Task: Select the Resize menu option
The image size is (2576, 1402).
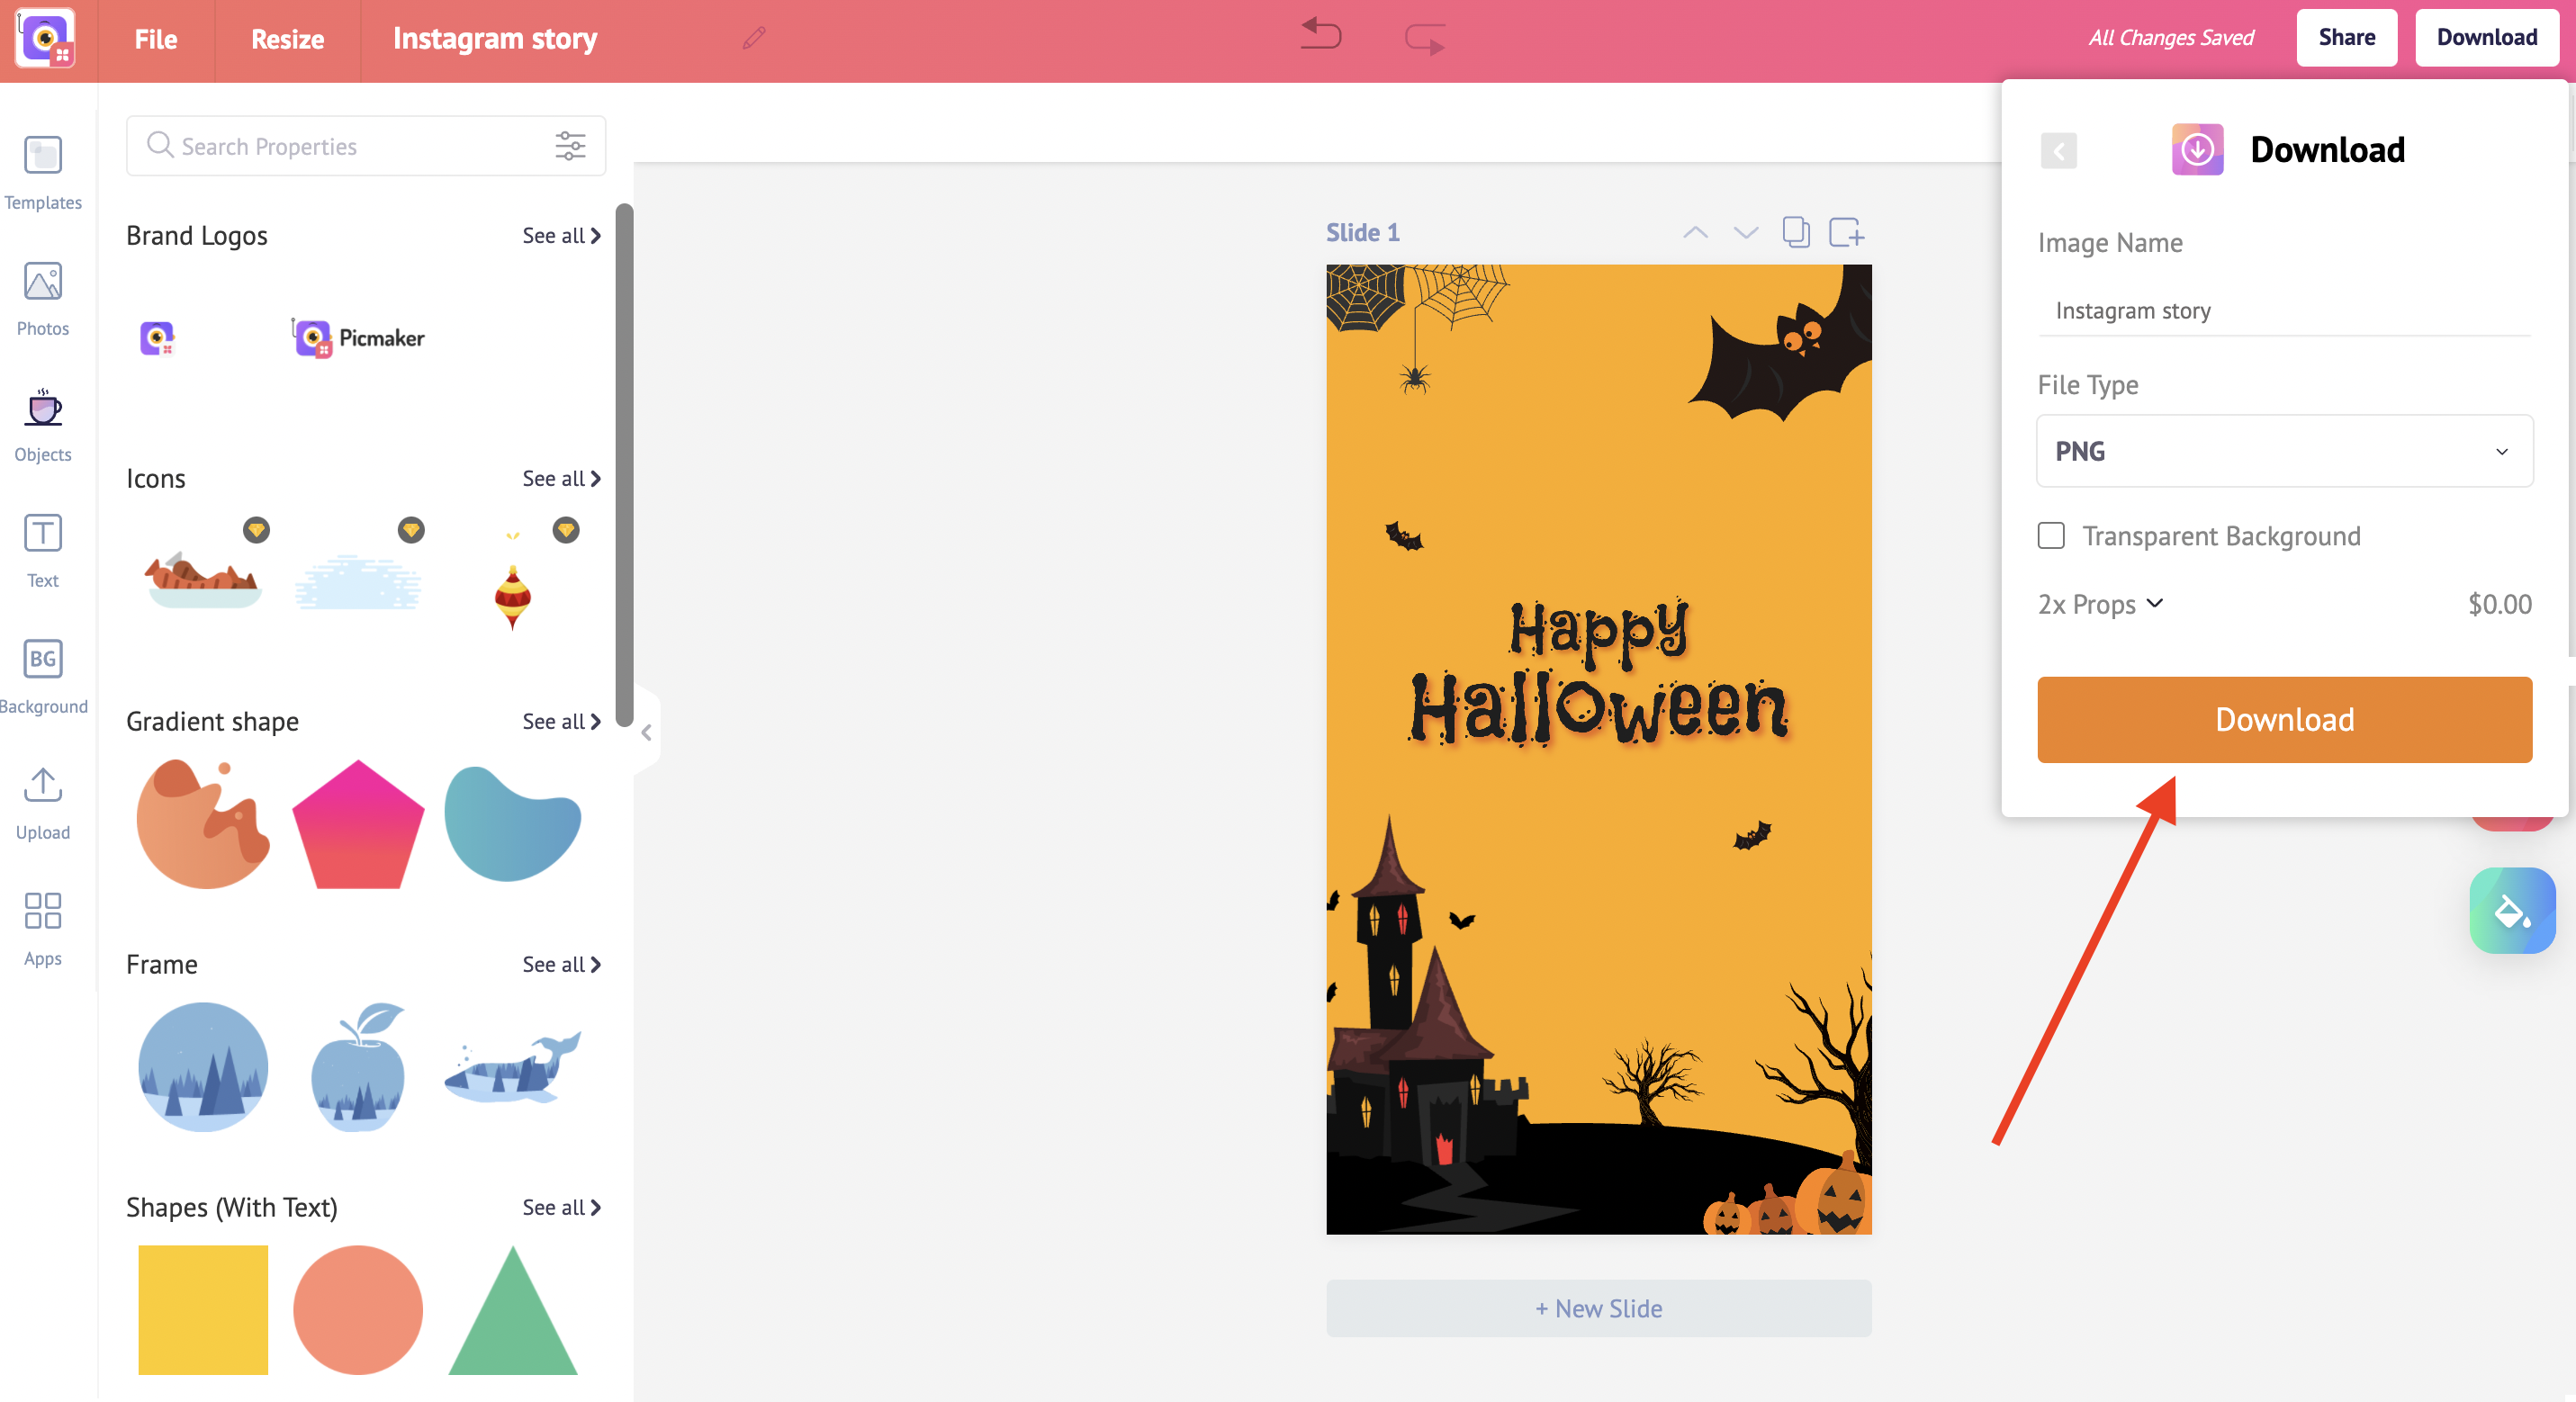Action: pyautogui.click(x=284, y=38)
